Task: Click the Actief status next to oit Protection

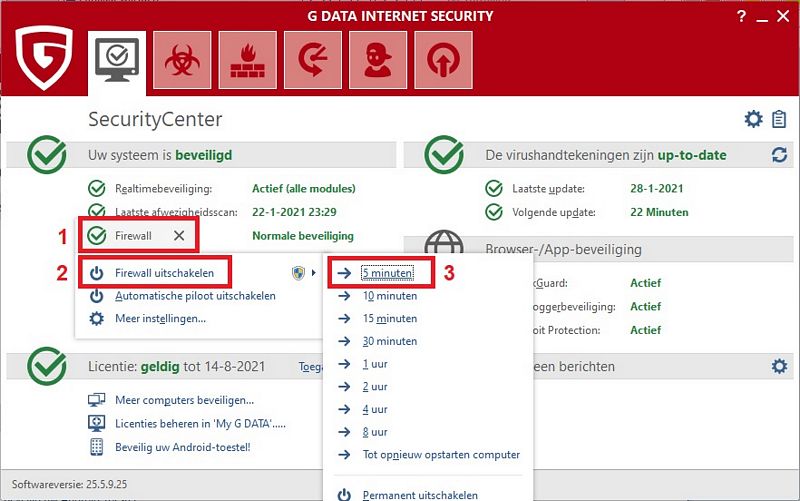Action: [645, 330]
